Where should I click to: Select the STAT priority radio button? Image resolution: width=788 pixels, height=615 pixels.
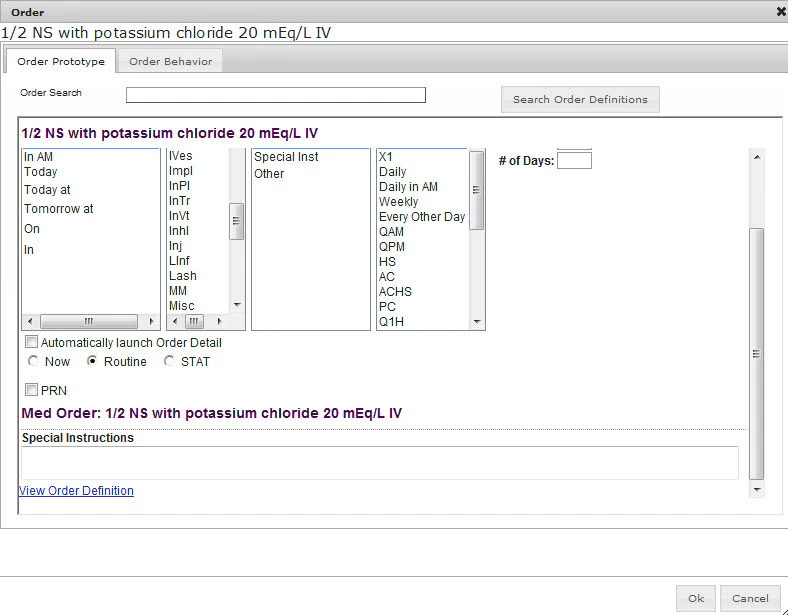coord(169,361)
